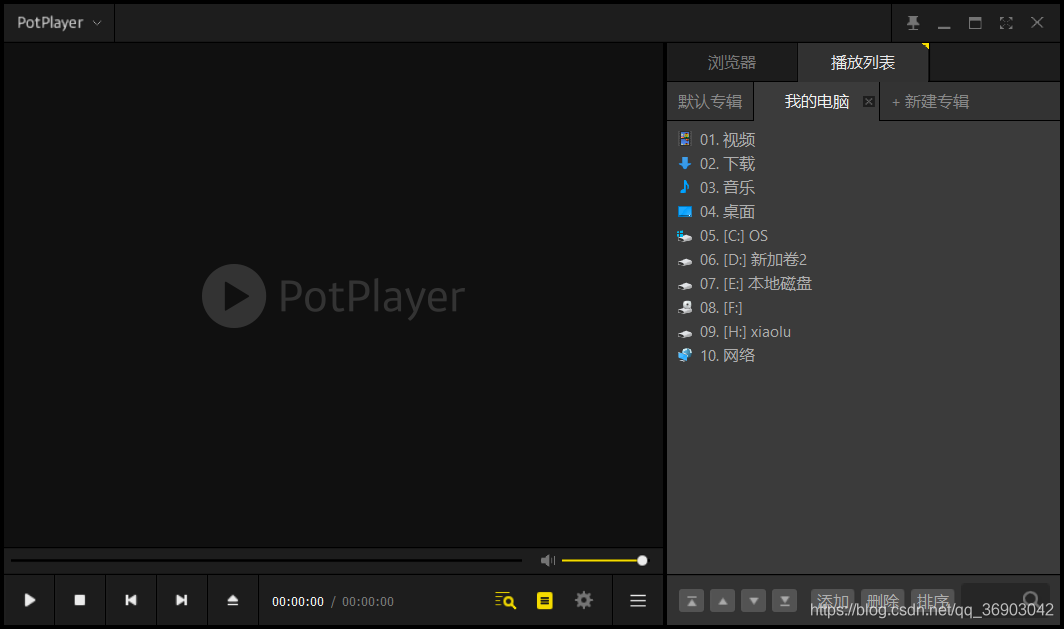Select the 默认专辑 album tab

click(710, 101)
